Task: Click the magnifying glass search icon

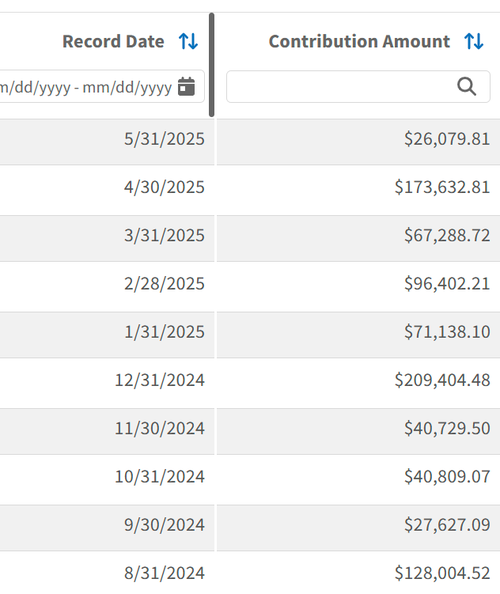Action: click(466, 86)
